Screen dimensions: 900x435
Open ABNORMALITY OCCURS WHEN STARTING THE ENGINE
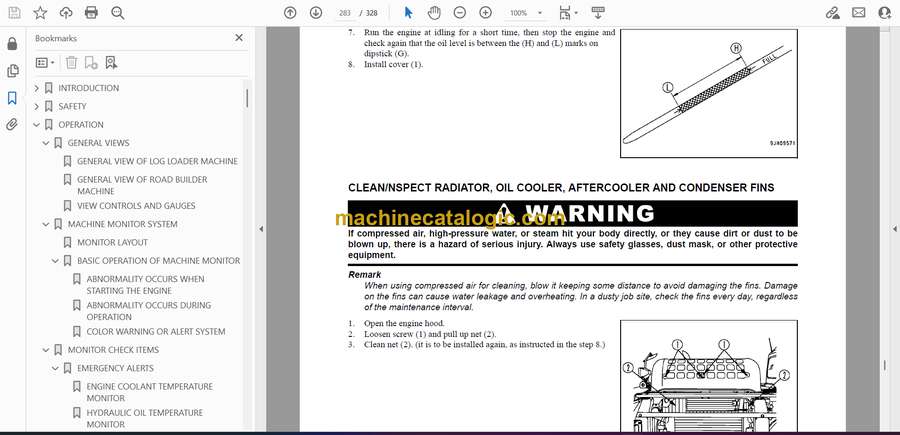click(145, 285)
